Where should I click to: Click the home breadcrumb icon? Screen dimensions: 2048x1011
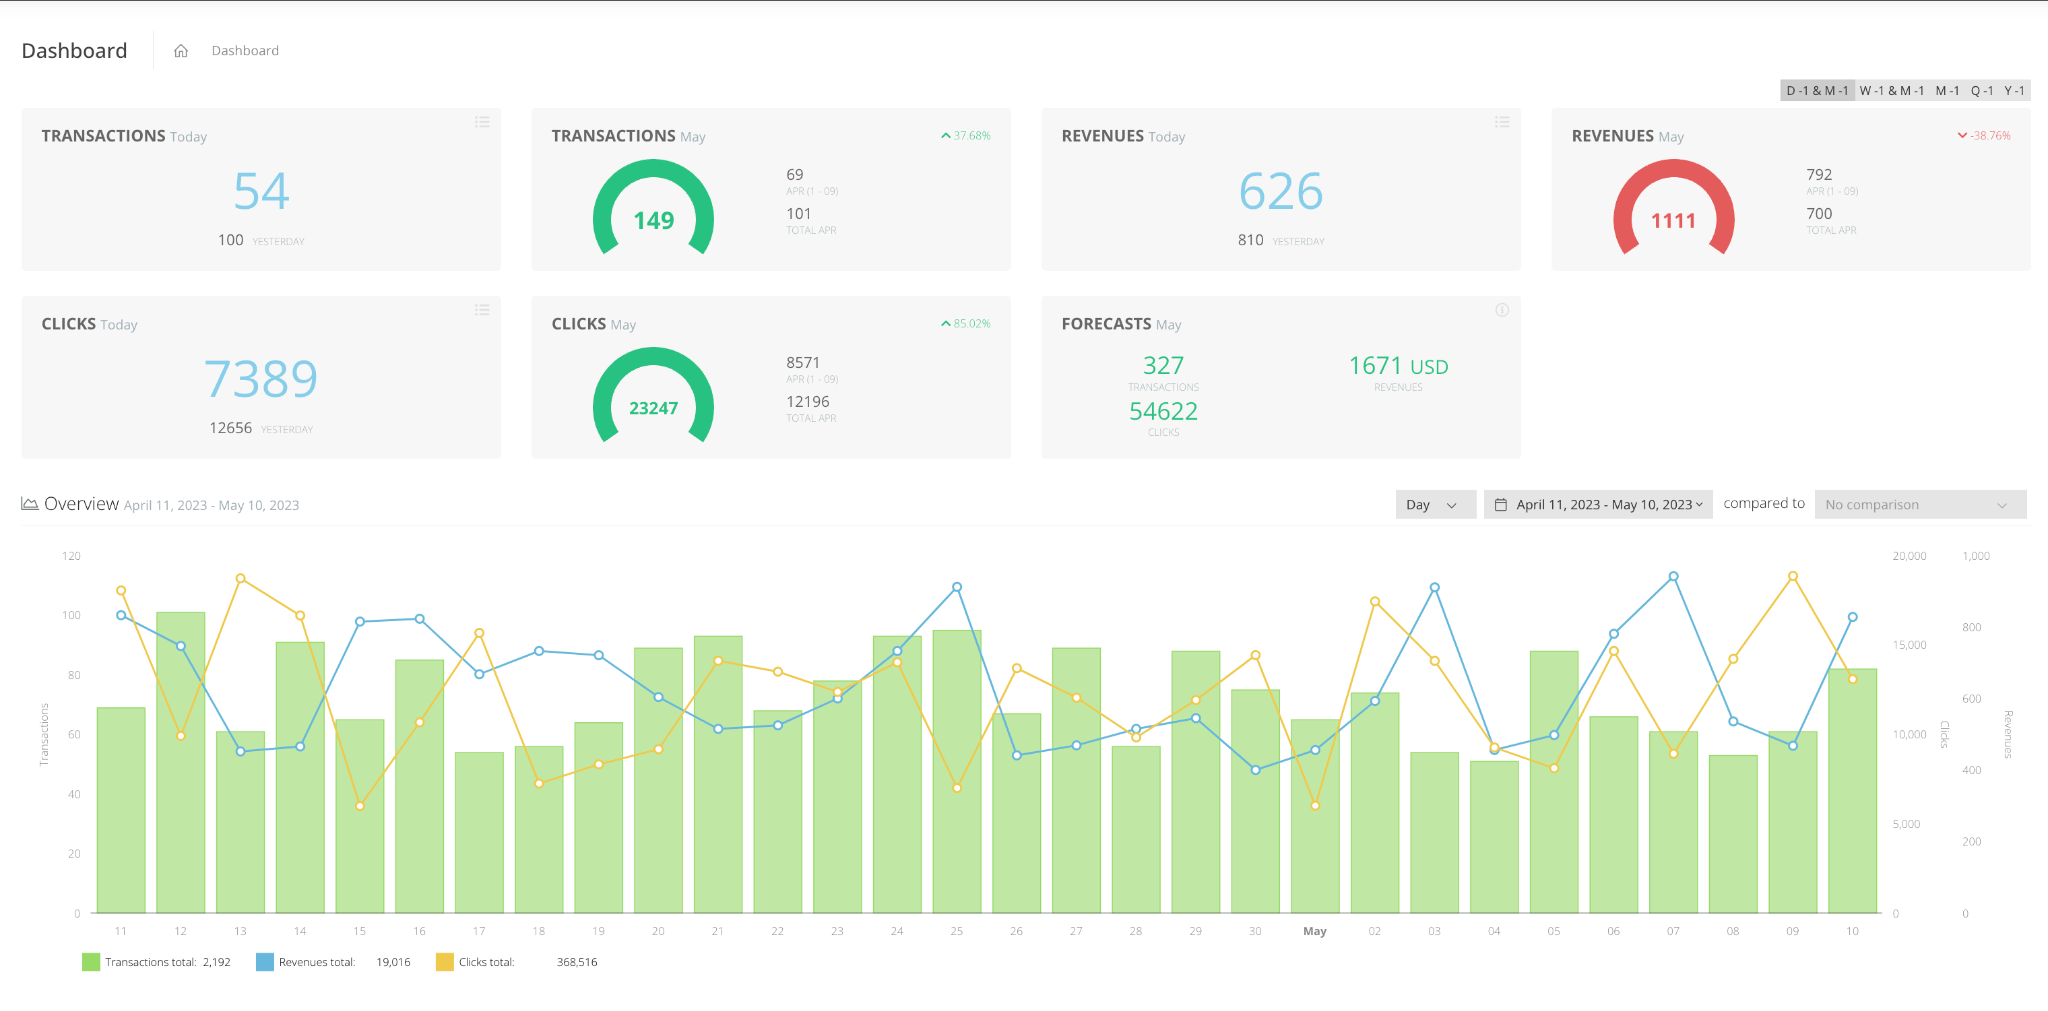tap(181, 51)
